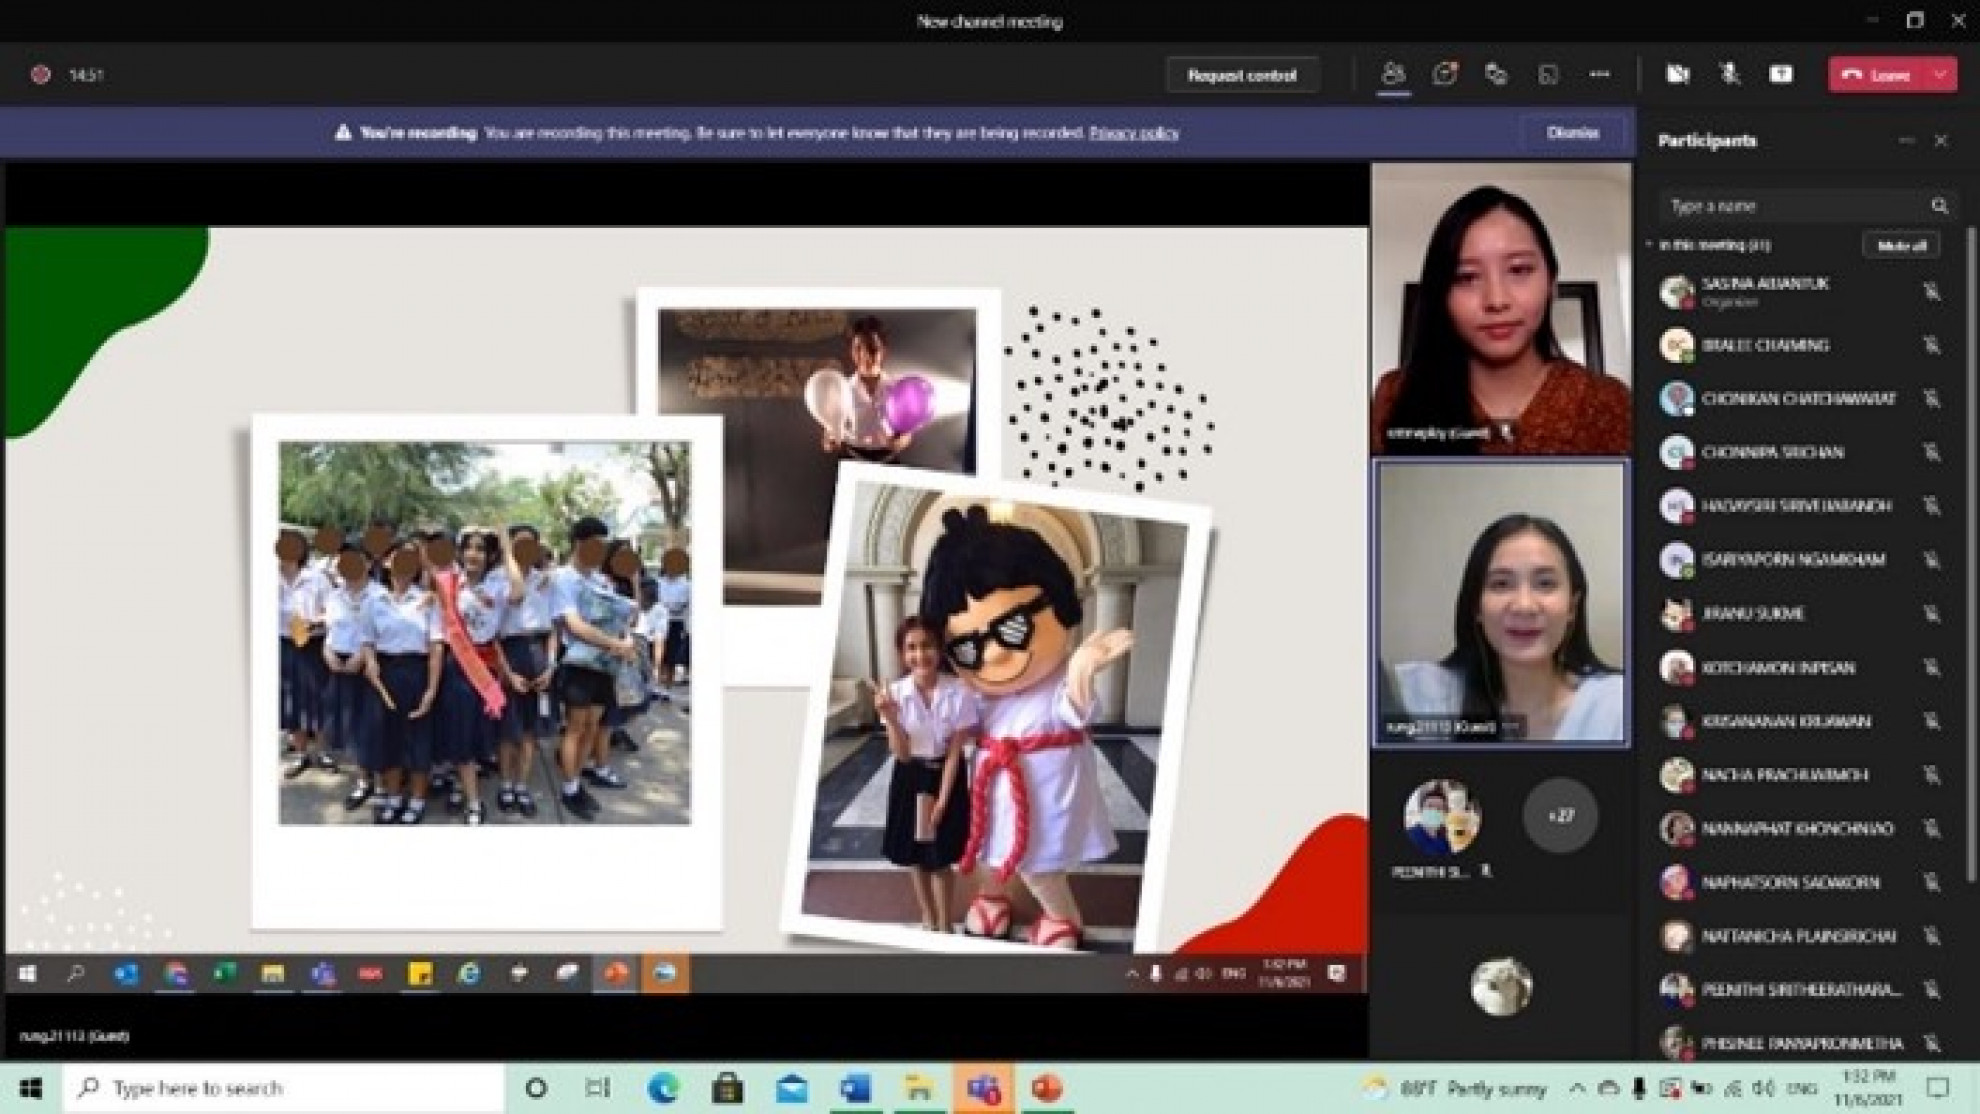Open Microsoft Edge from the taskbar
The image size is (1980, 1114).
coord(663,1088)
